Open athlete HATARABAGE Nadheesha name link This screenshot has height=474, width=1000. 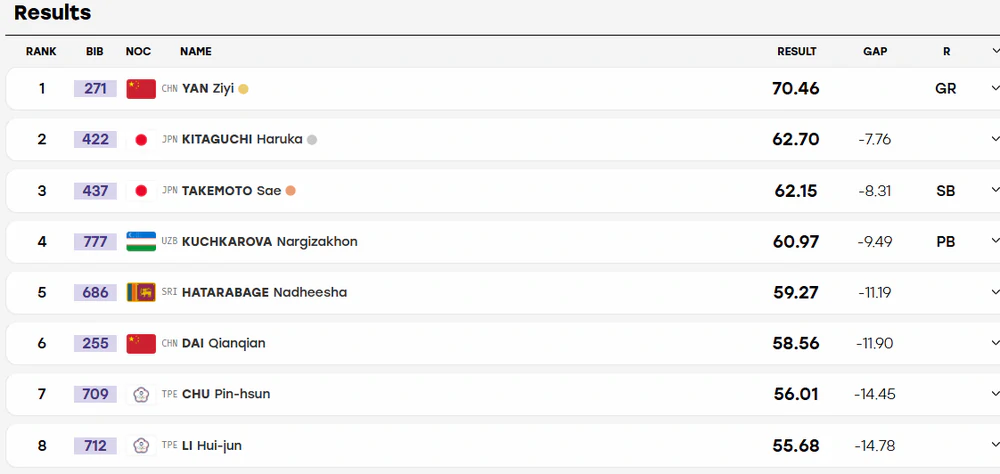click(x=265, y=293)
